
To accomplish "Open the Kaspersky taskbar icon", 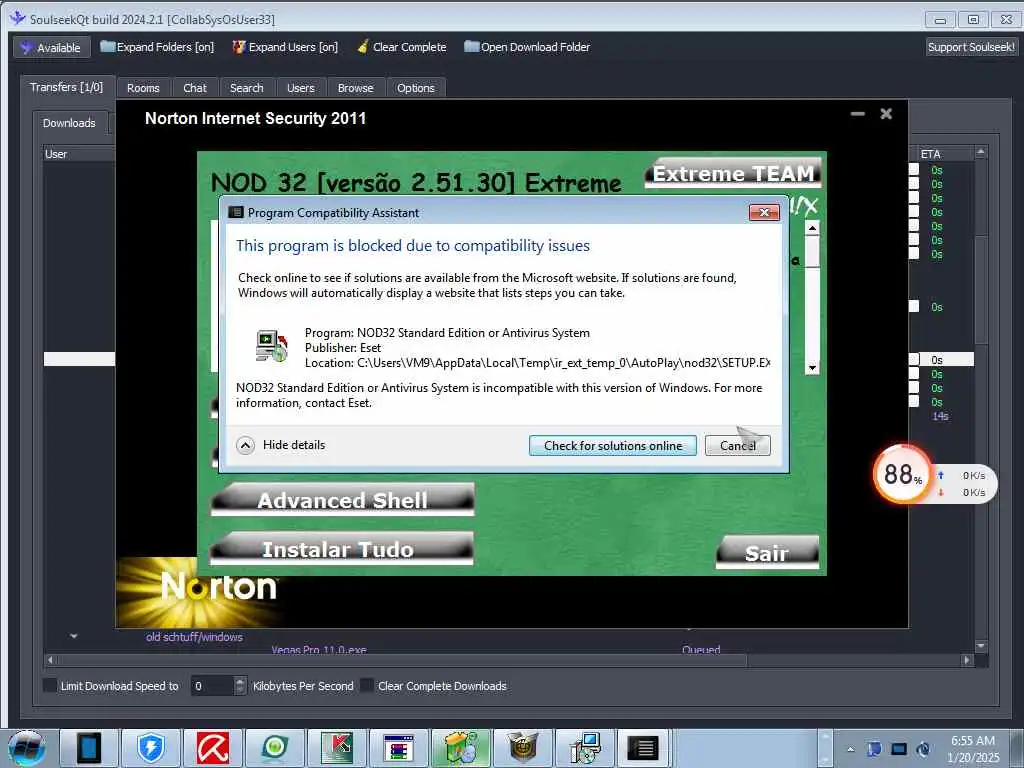I will click(337, 748).
